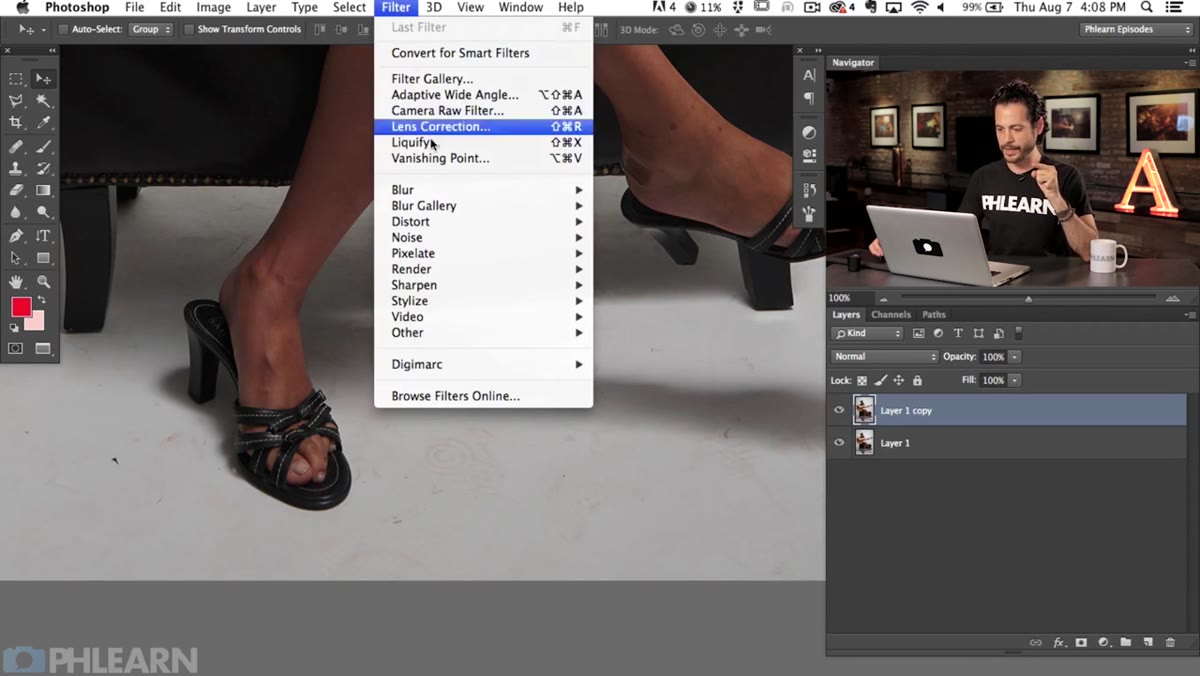Select the History Brush tool

(43, 168)
